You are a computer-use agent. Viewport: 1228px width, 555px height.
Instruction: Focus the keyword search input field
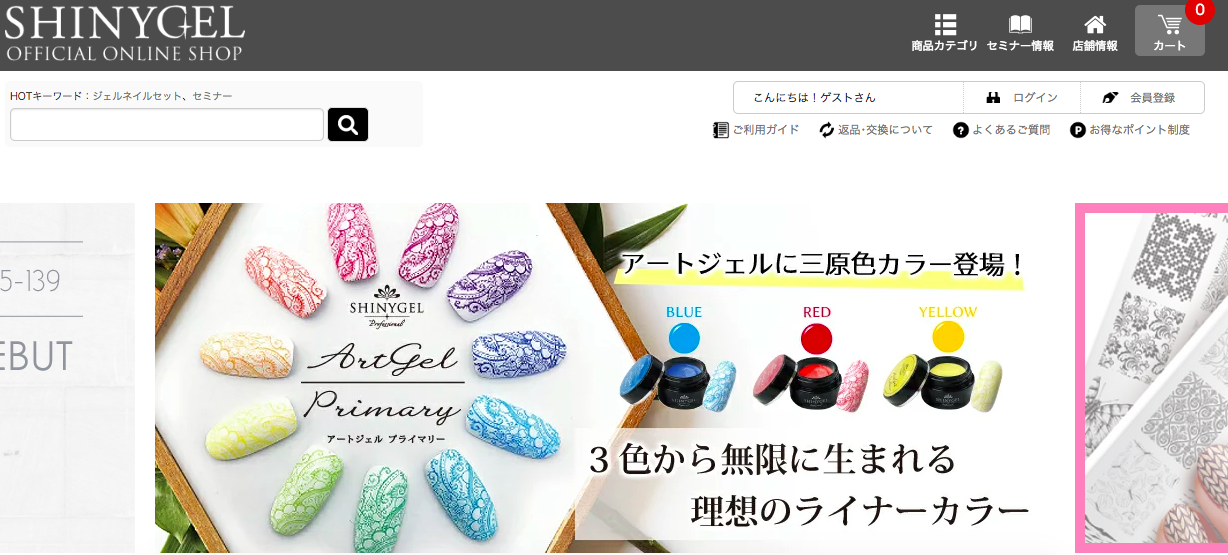coord(167,124)
